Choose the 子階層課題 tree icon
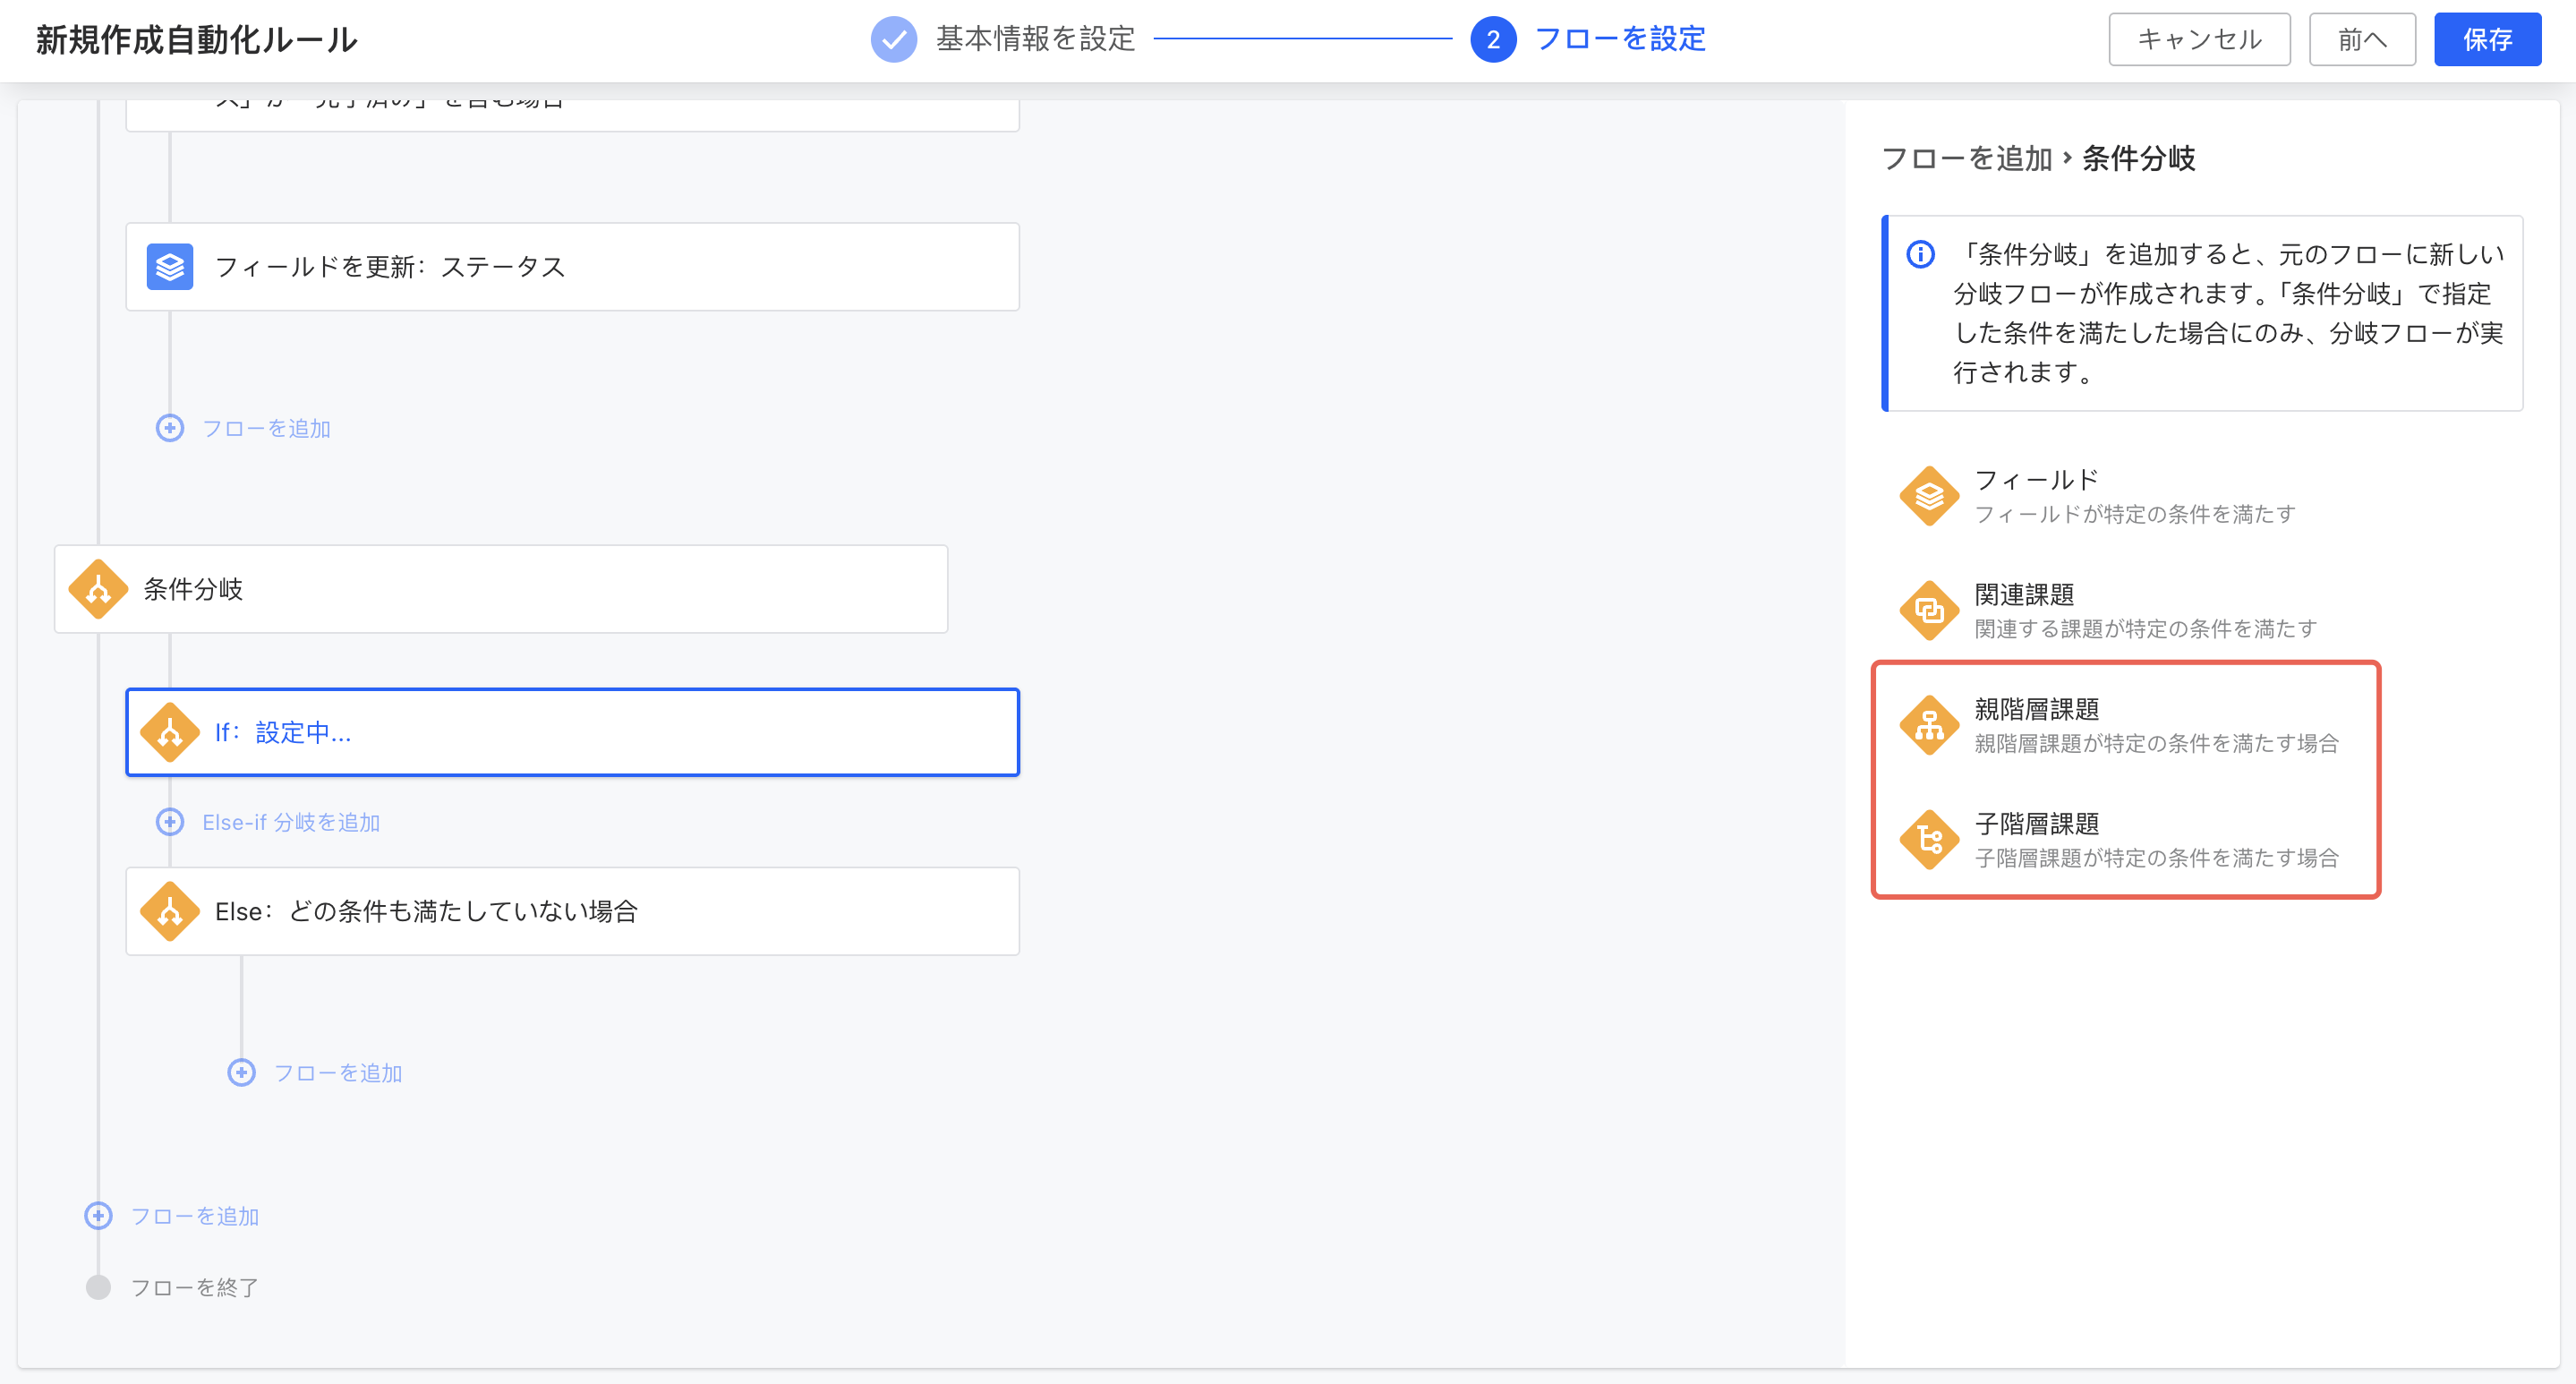The height and width of the screenshot is (1384, 2576). tap(1929, 840)
